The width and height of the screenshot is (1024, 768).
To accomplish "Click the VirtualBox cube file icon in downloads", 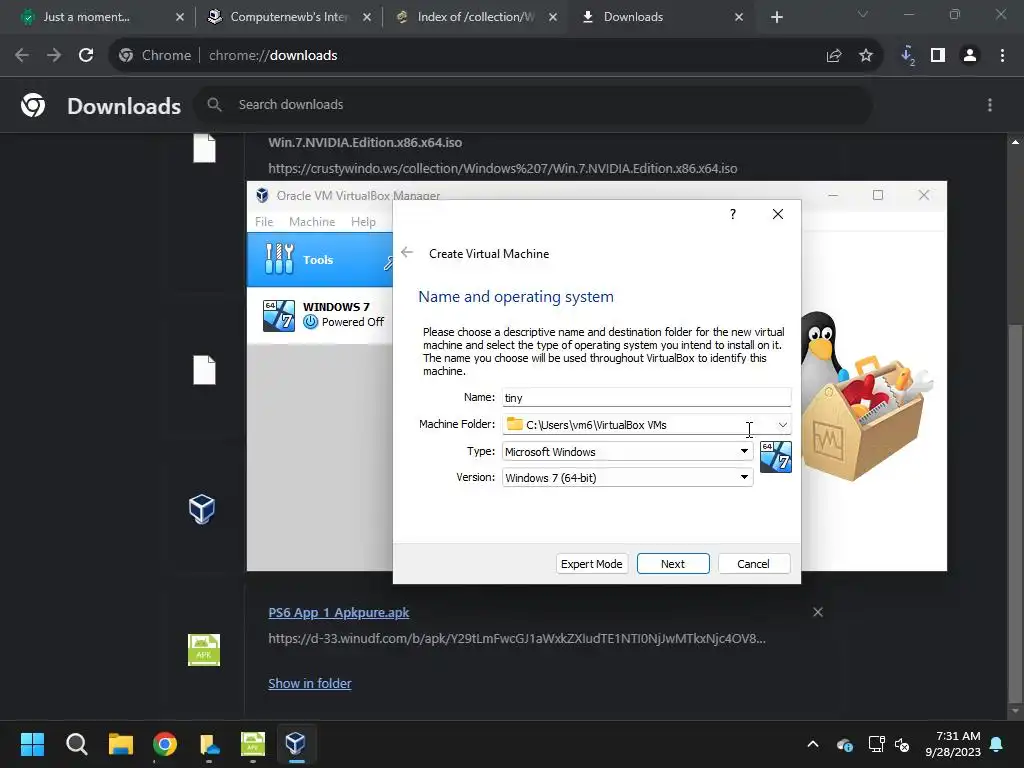I will (x=202, y=509).
